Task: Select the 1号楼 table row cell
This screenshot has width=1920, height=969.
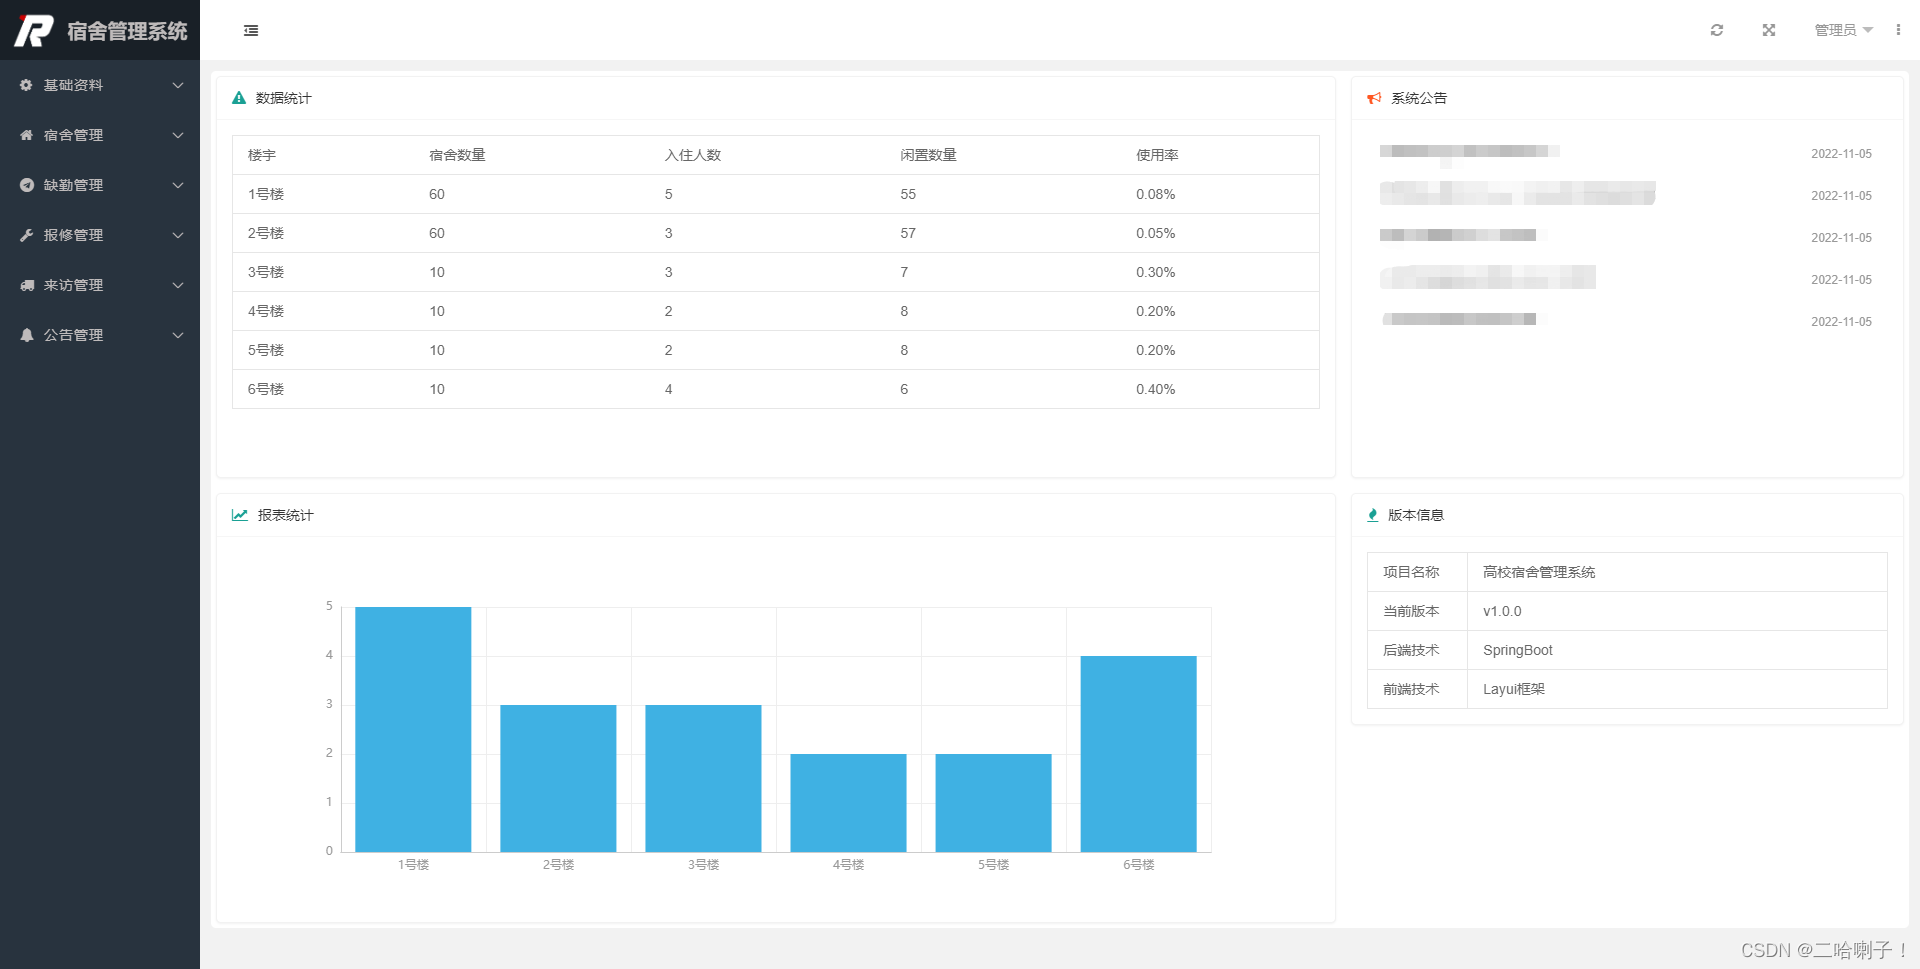Action: (x=266, y=194)
